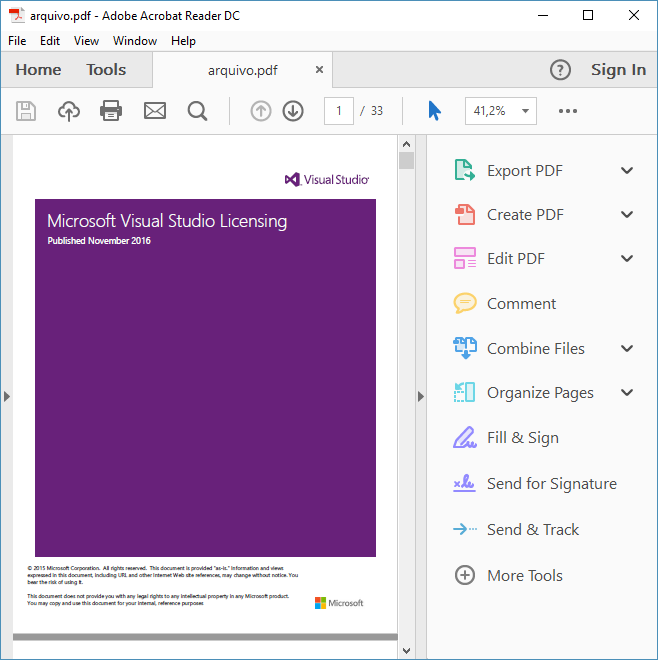Click the vertical scrollbar thumb

pyautogui.click(x=406, y=160)
